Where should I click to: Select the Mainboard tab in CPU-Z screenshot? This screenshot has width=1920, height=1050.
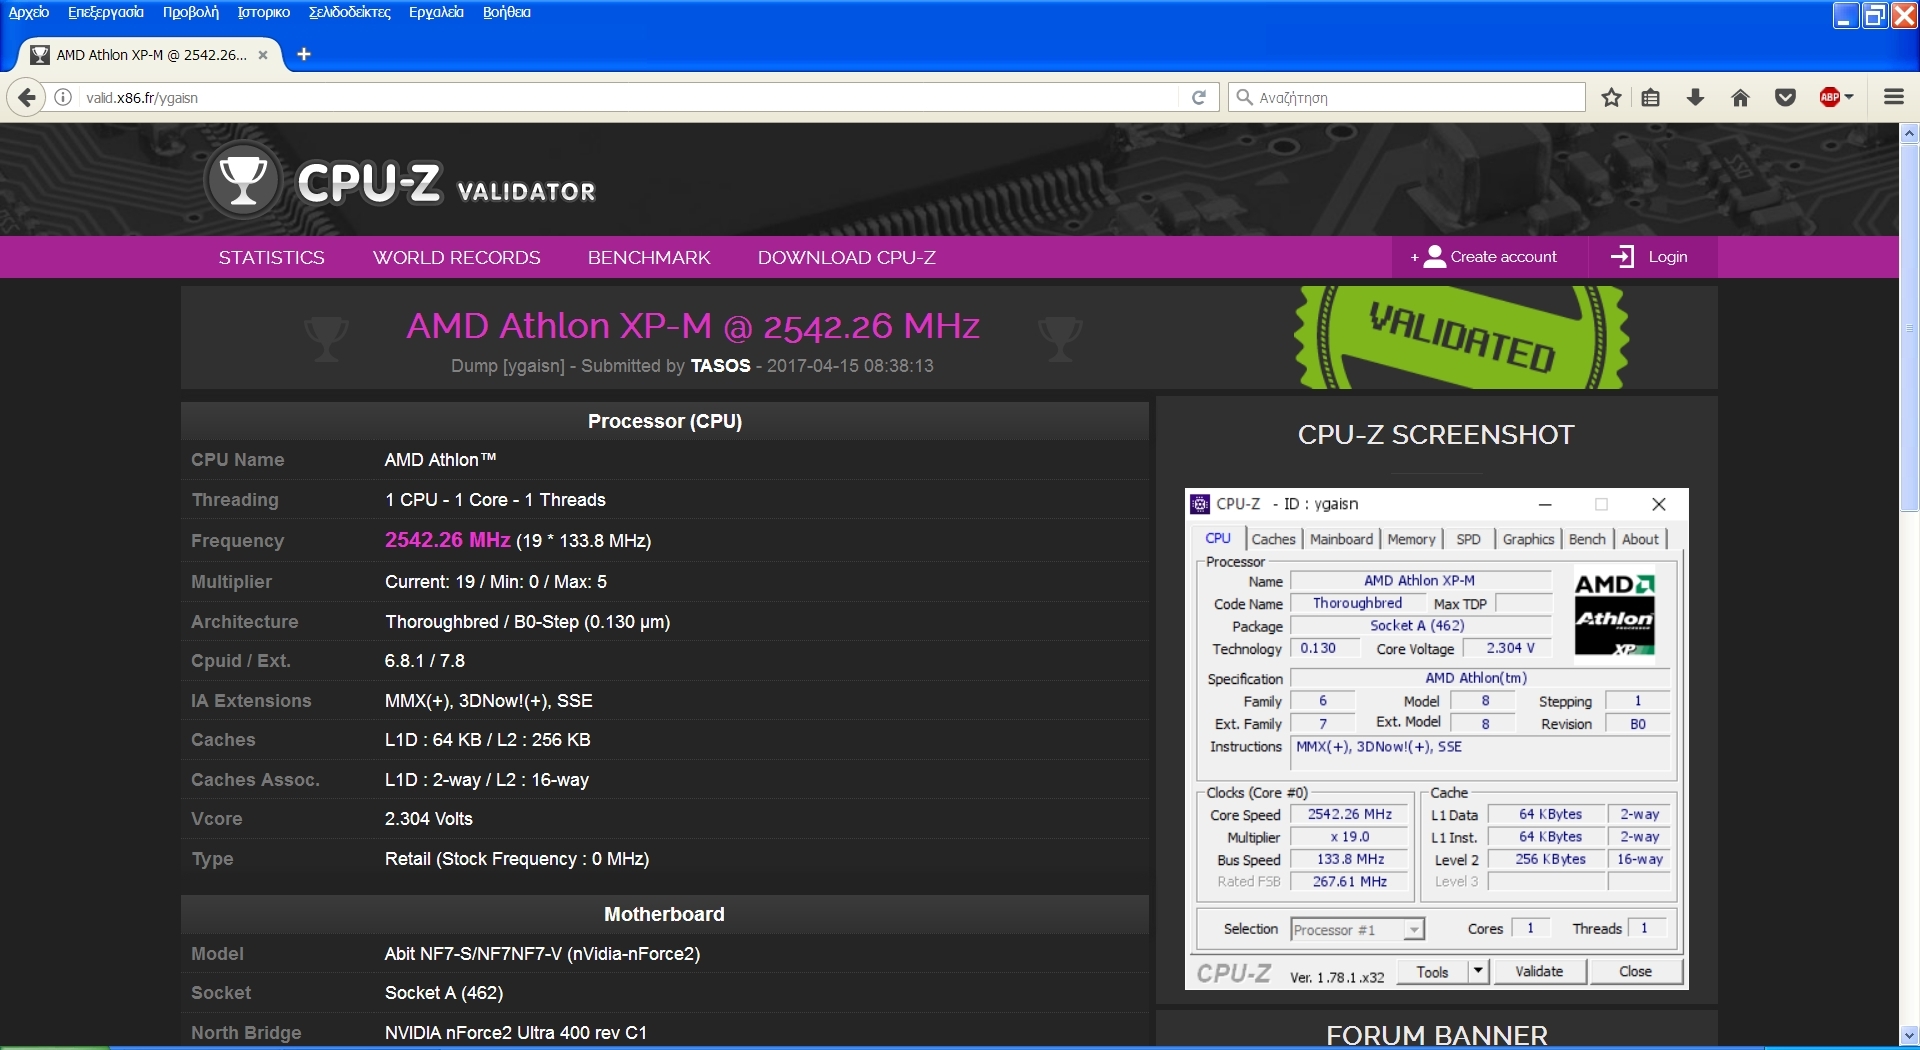(x=1341, y=539)
